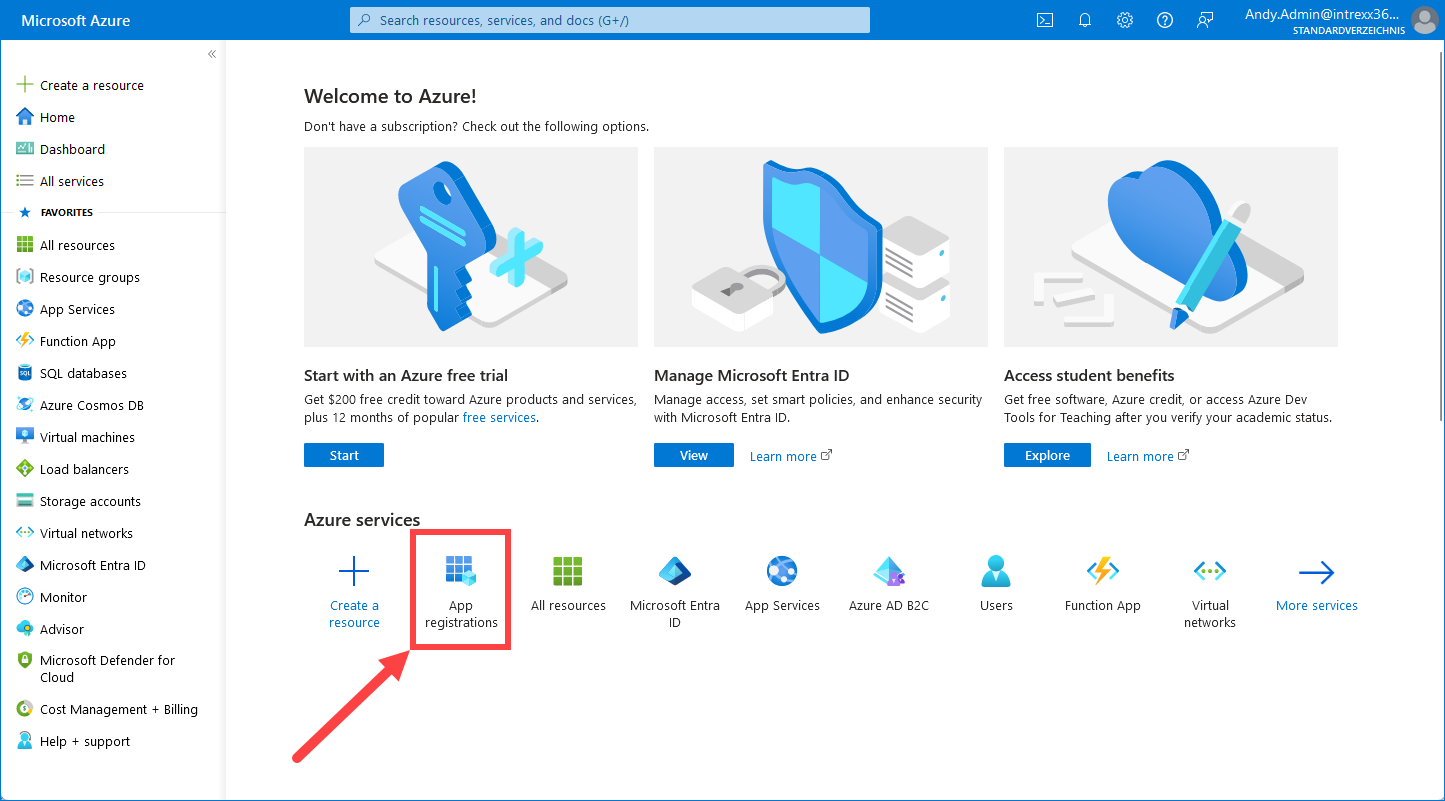The width and height of the screenshot is (1445, 801).
Task: Click the Manage Microsoft Entra ID heading
Action: 751,376
